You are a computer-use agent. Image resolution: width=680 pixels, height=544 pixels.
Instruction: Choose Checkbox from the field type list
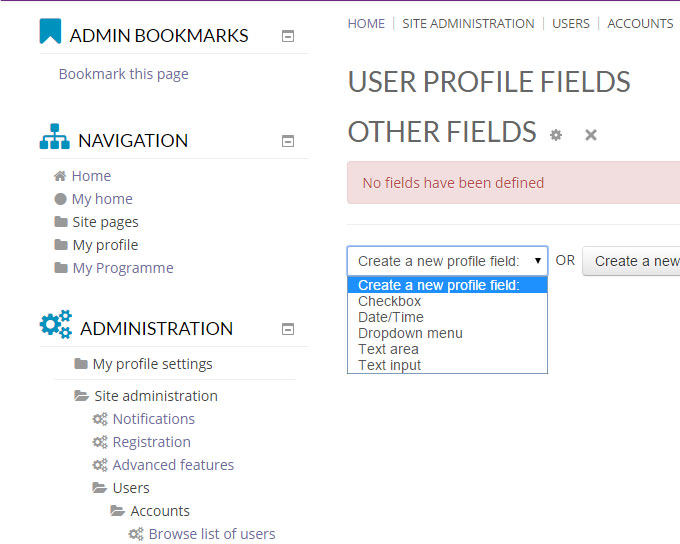click(x=448, y=301)
